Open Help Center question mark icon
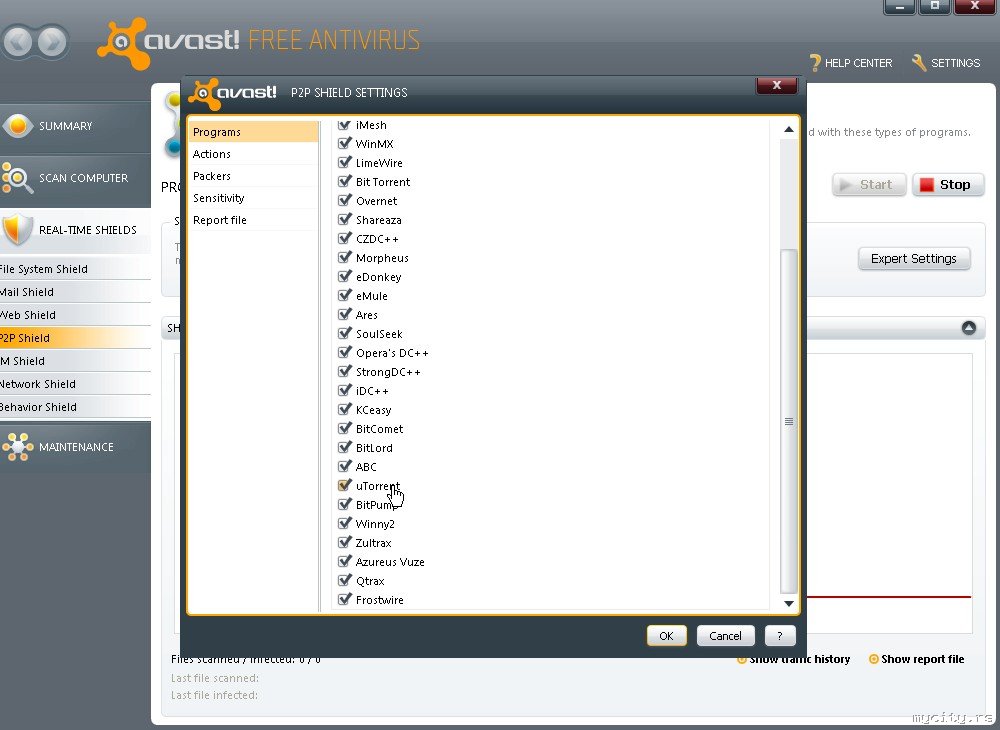 815,62
